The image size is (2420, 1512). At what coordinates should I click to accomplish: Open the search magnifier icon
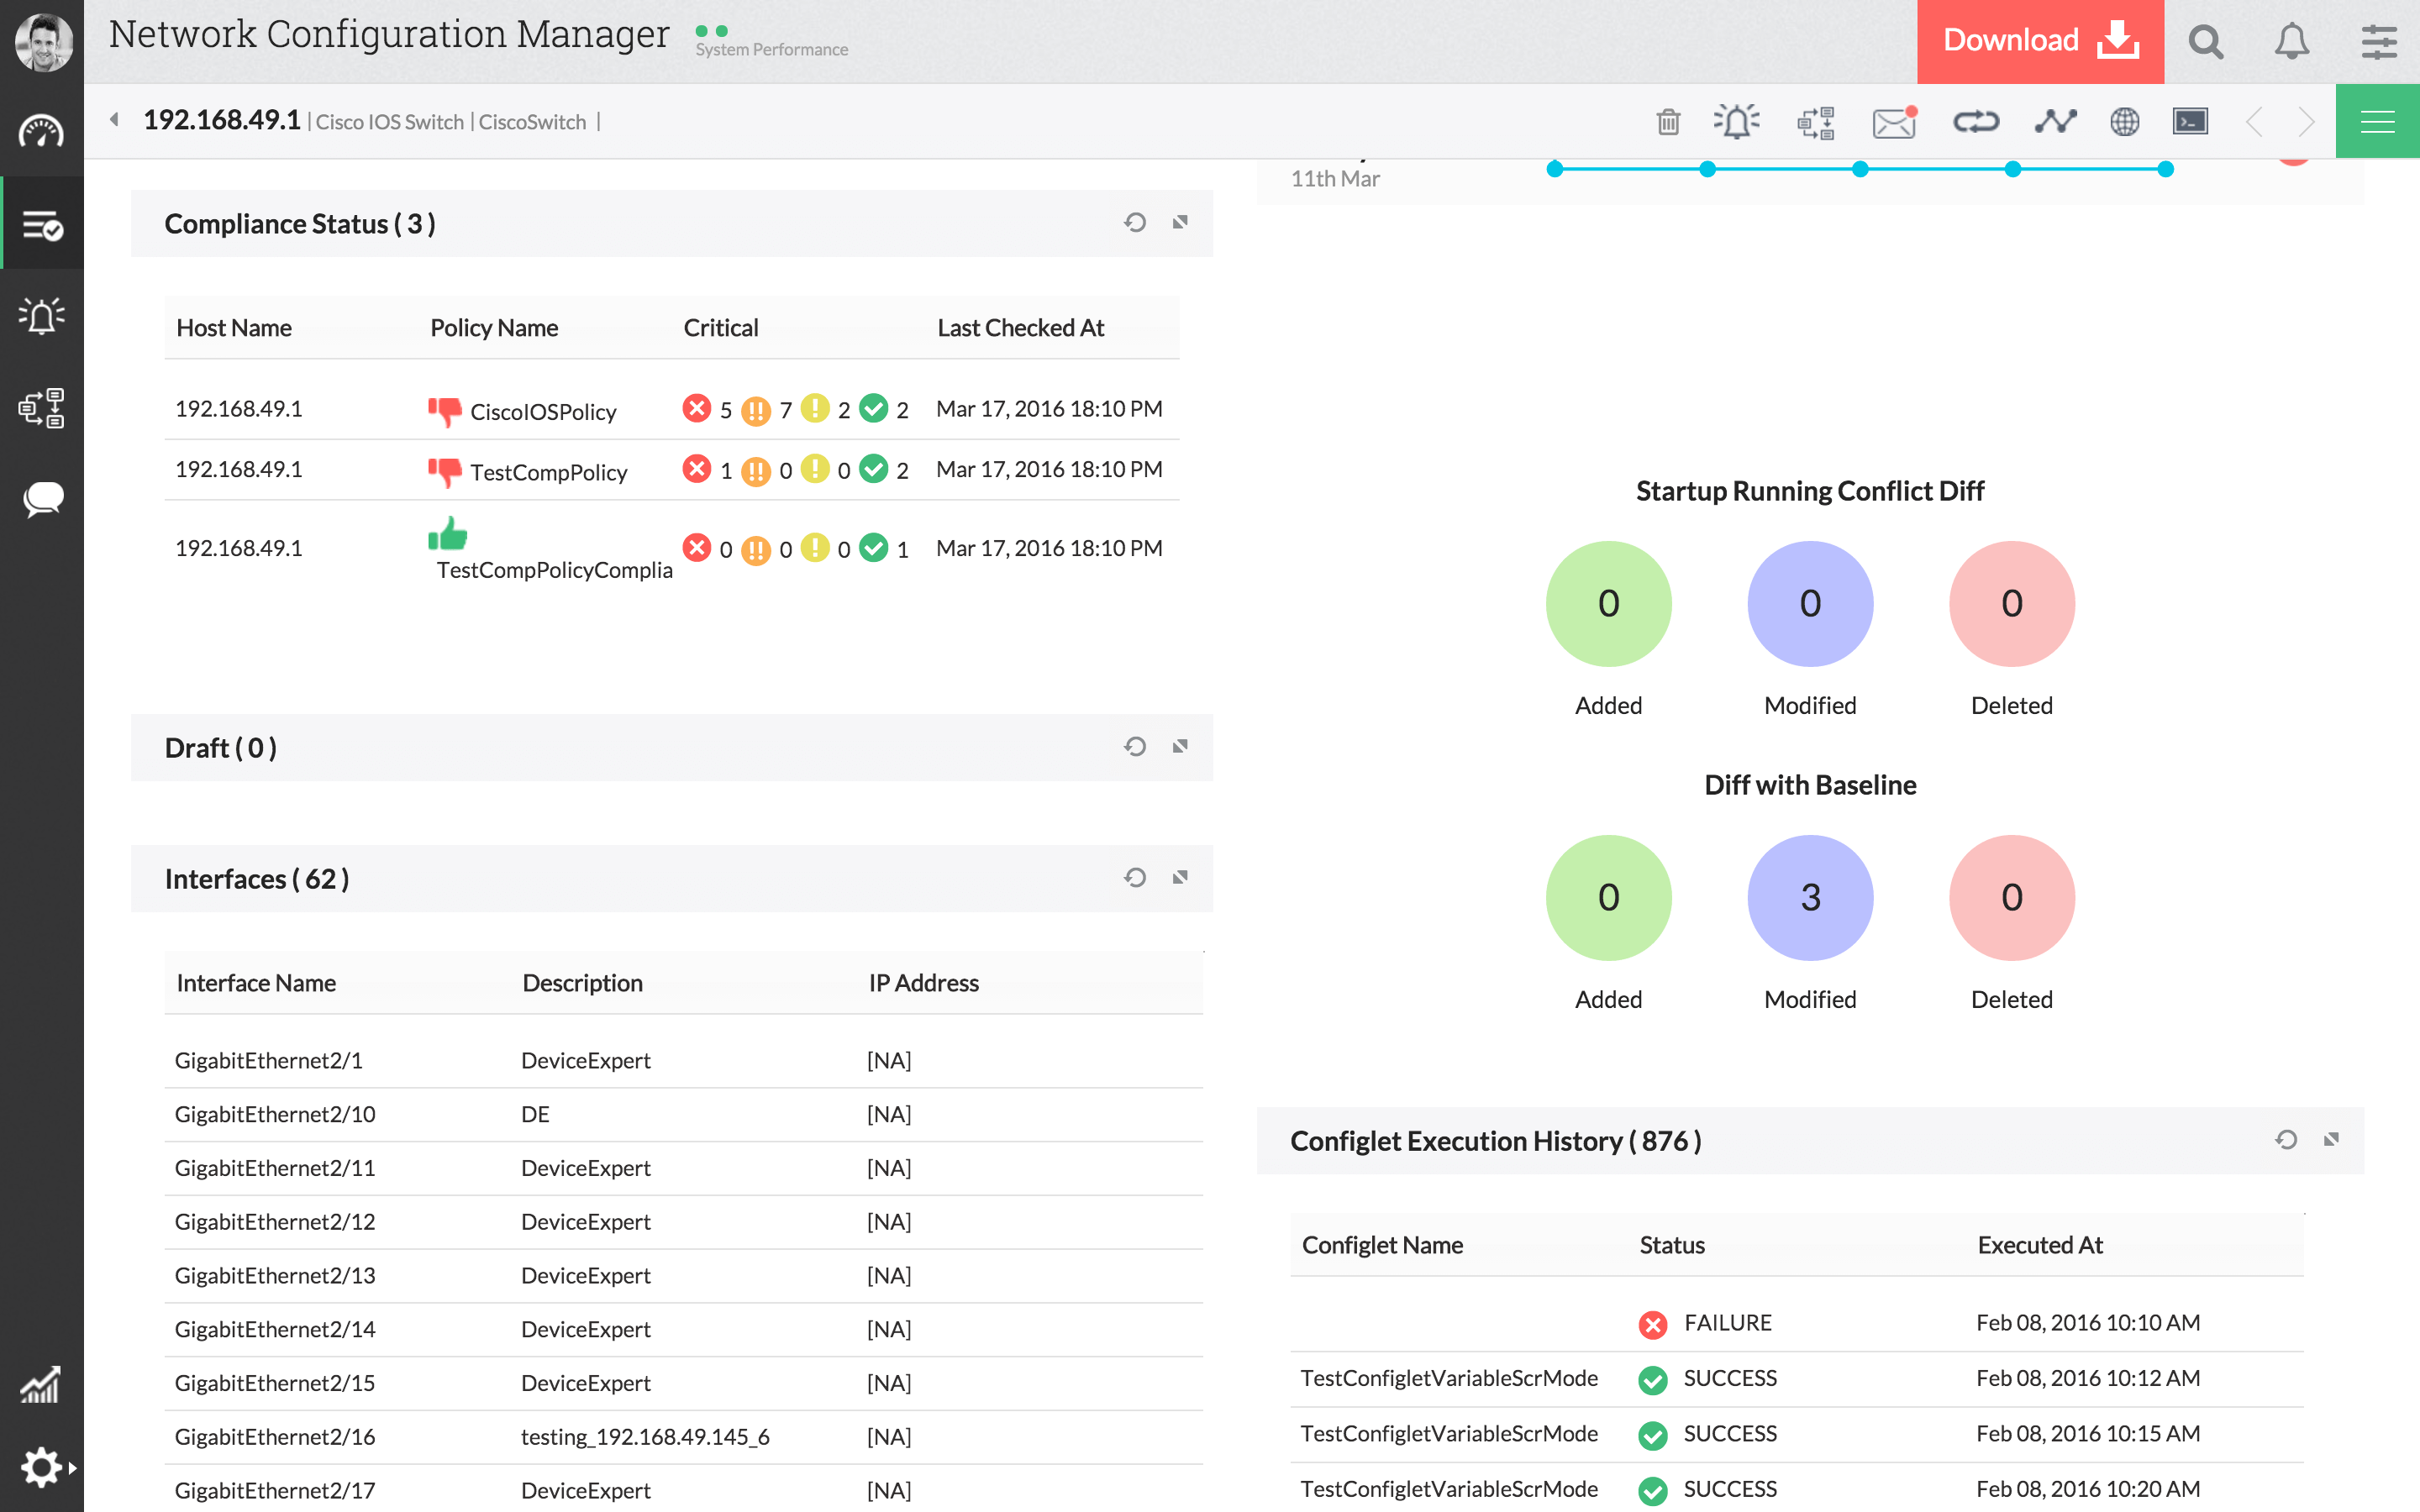click(2205, 41)
